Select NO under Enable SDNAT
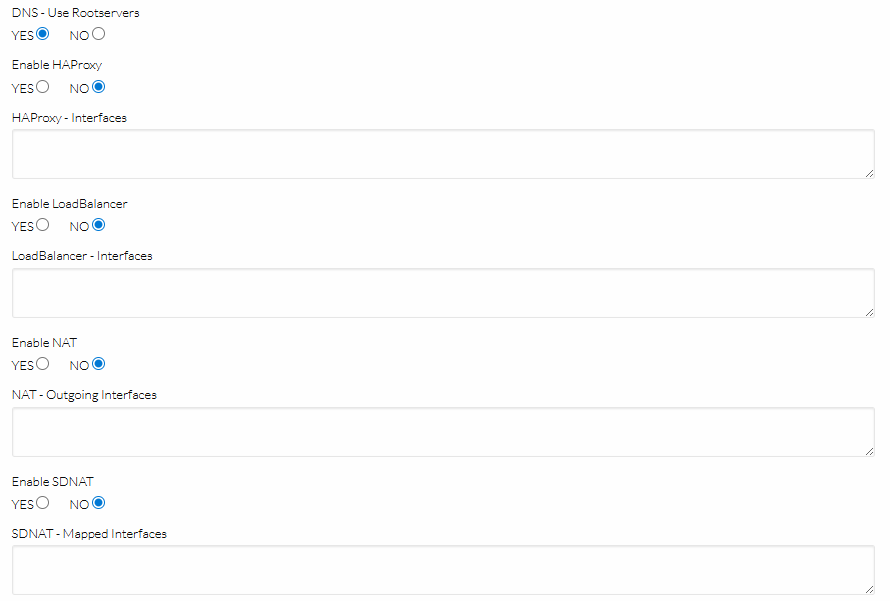890x601 pixels. click(98, 503)
